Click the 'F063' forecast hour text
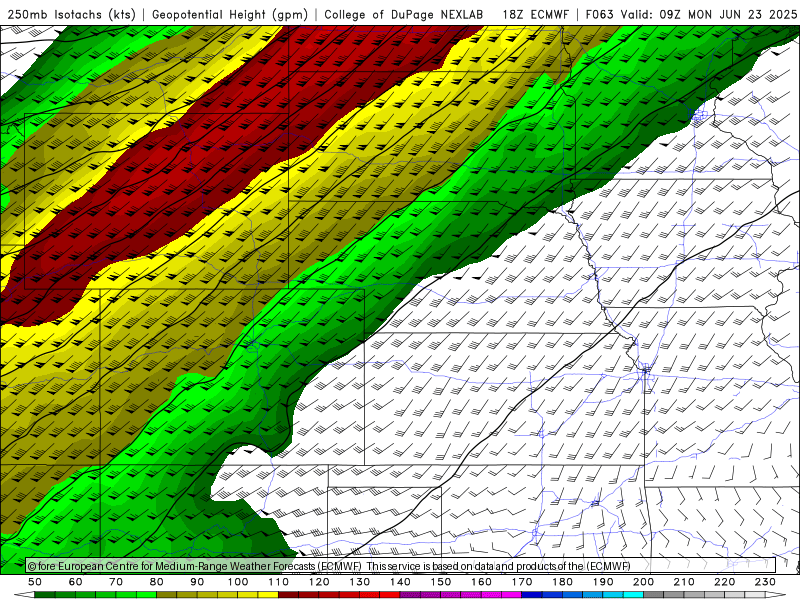Screen dimensions: 800x600 (599, 14)
